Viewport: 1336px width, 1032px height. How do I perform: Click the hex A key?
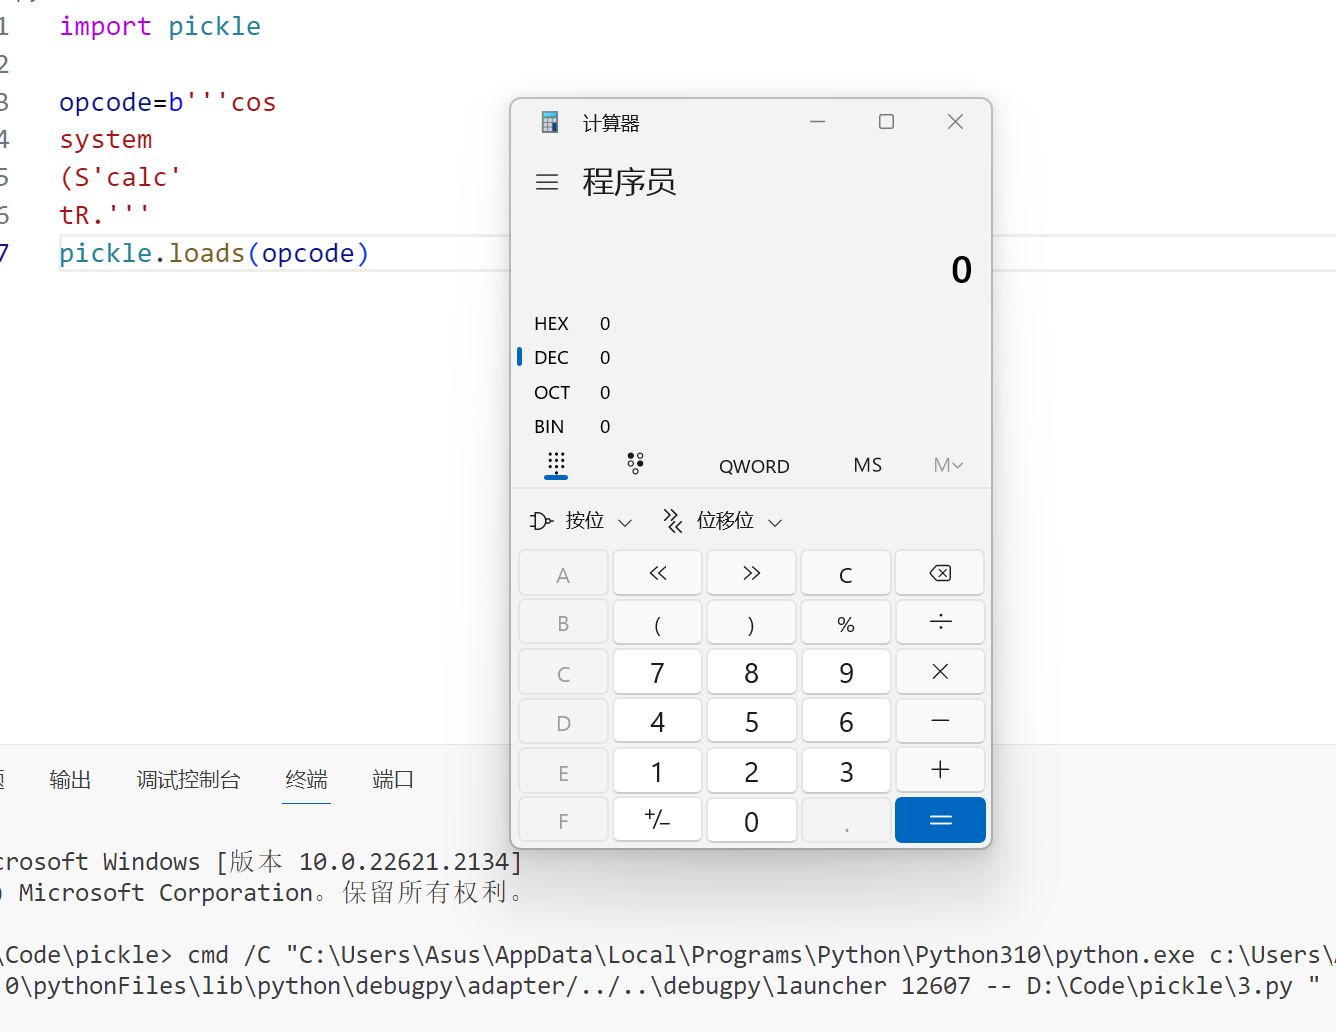click(563, 573)
